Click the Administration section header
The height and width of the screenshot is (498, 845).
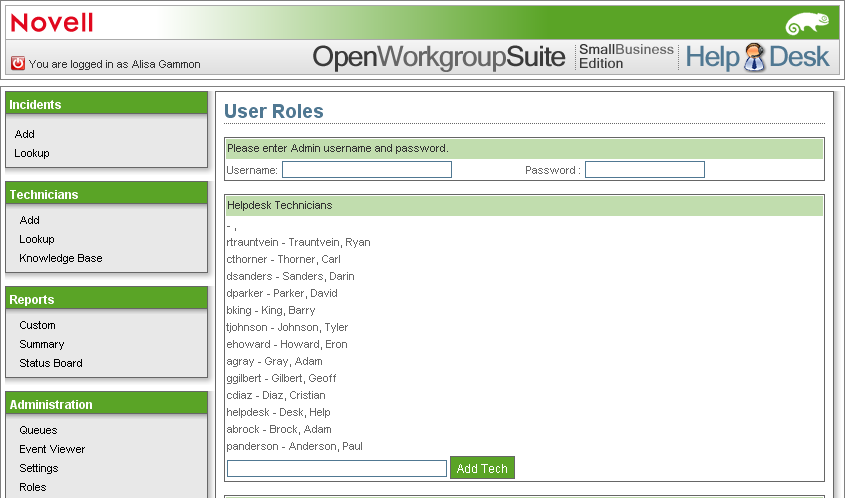pos(106,404)
